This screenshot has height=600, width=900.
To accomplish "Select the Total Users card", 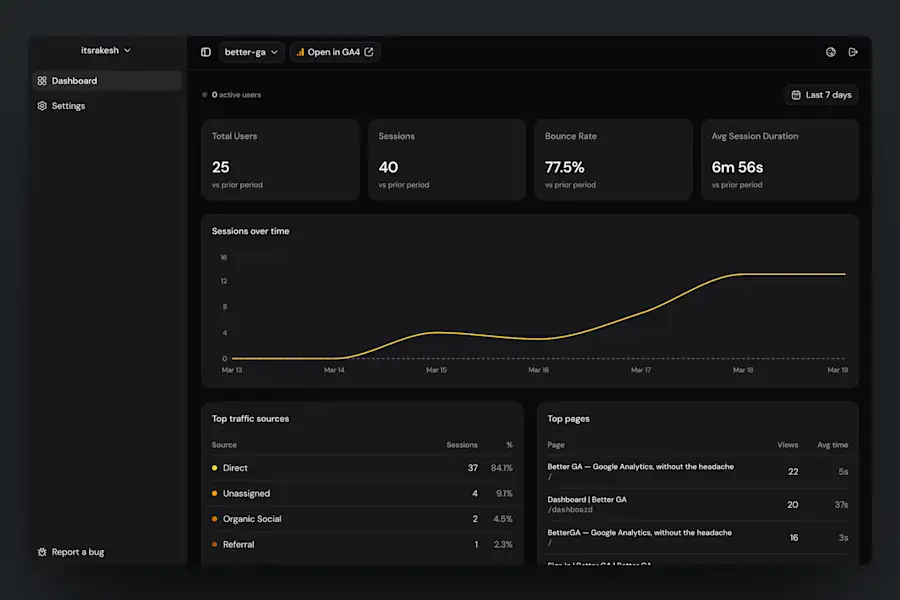I will 280,160.
